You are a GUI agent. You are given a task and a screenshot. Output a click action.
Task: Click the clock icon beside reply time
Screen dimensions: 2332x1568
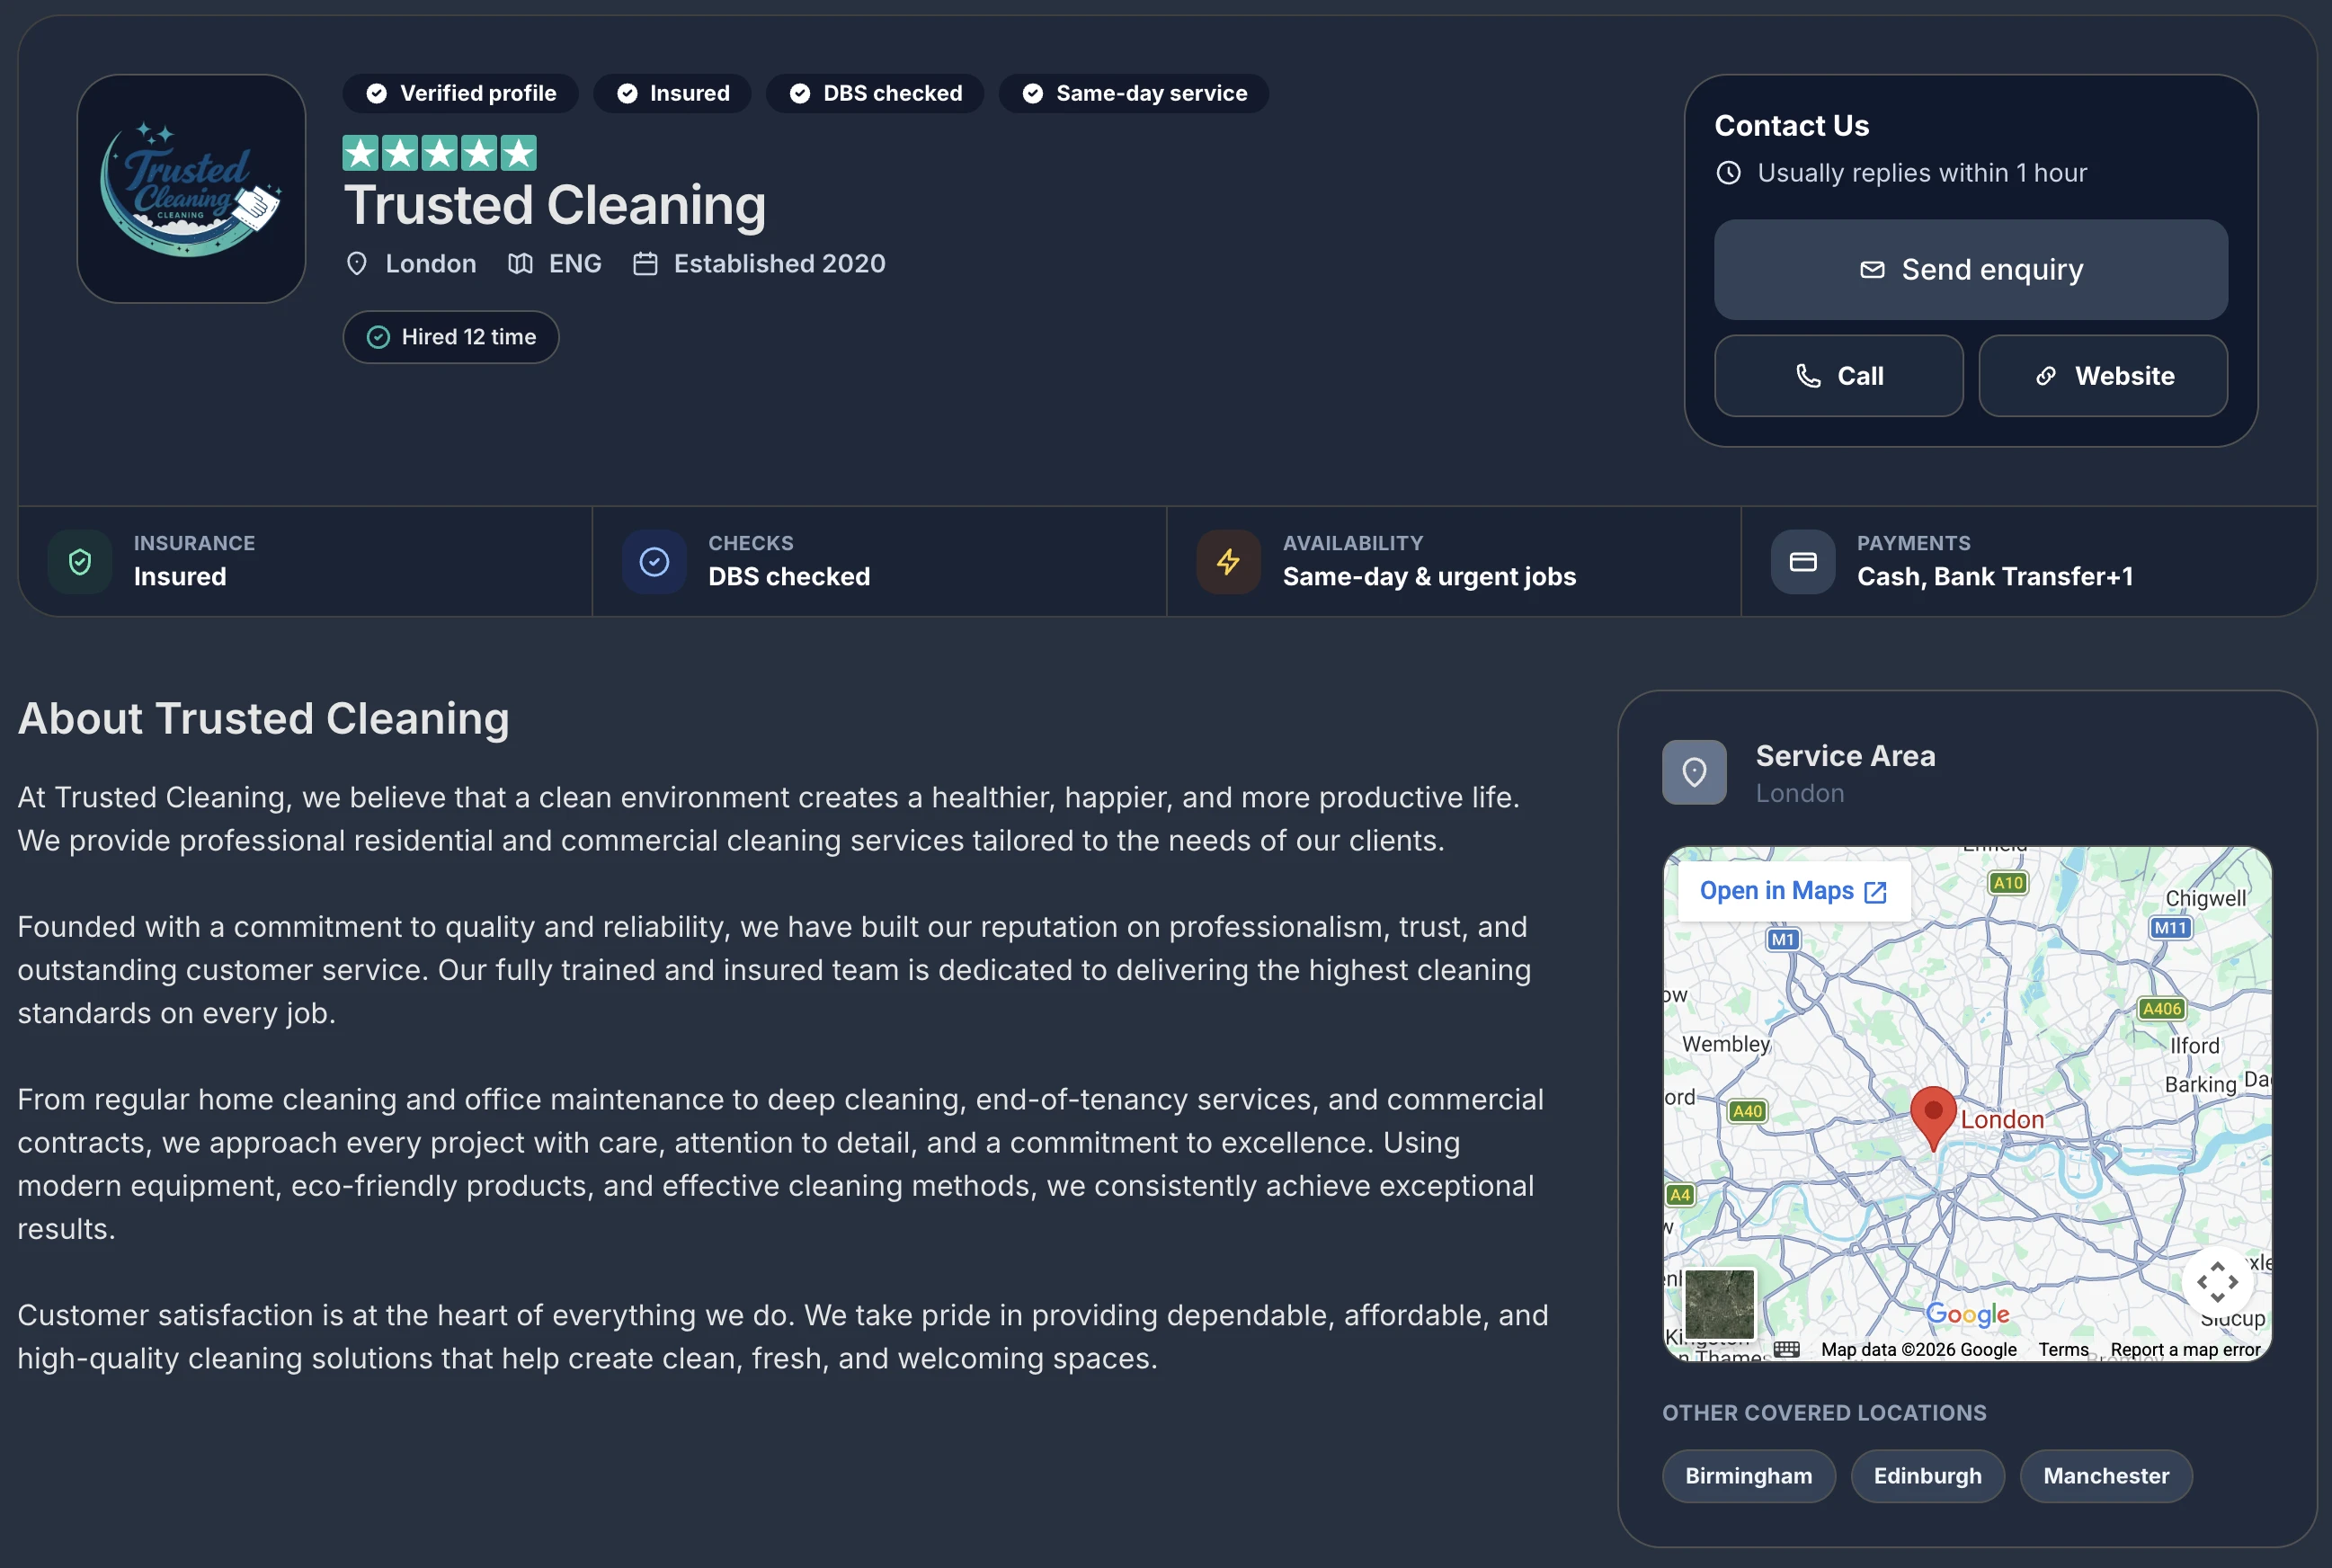pos(1729,173)
